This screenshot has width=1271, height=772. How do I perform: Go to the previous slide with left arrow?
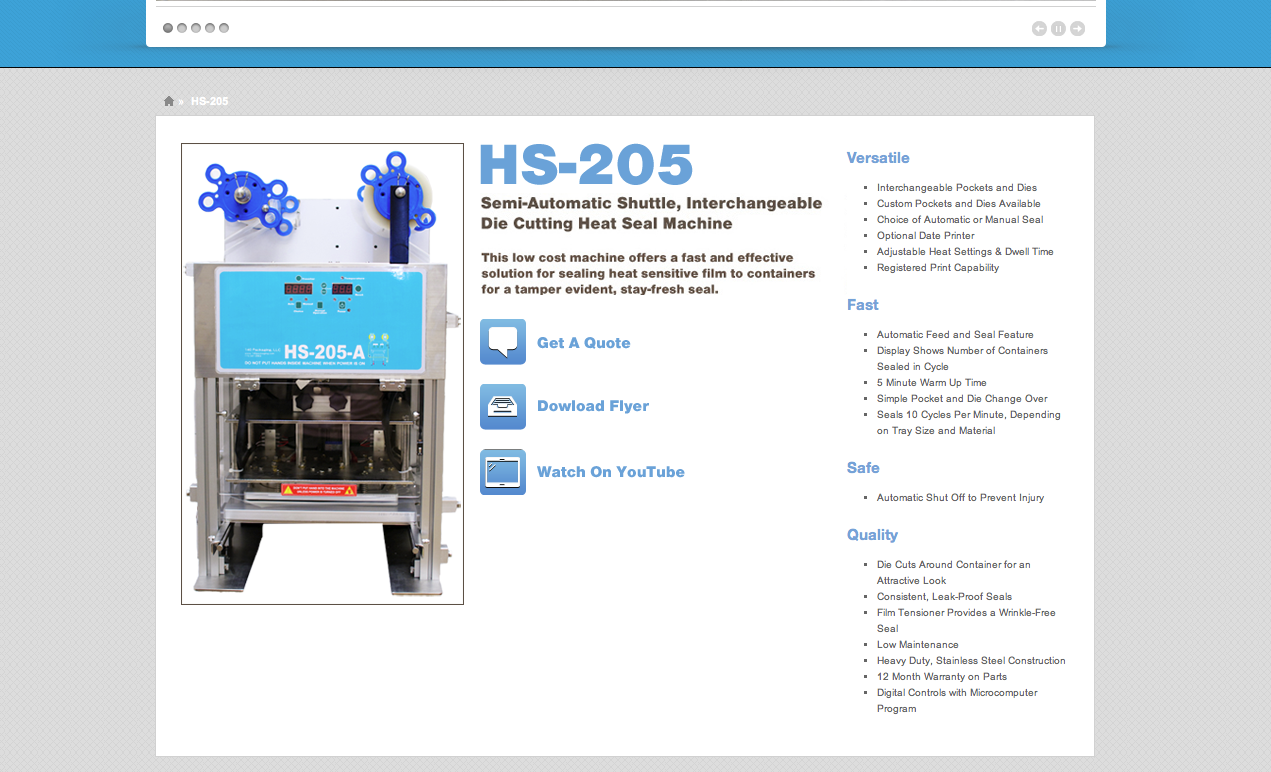(1039, 28)
